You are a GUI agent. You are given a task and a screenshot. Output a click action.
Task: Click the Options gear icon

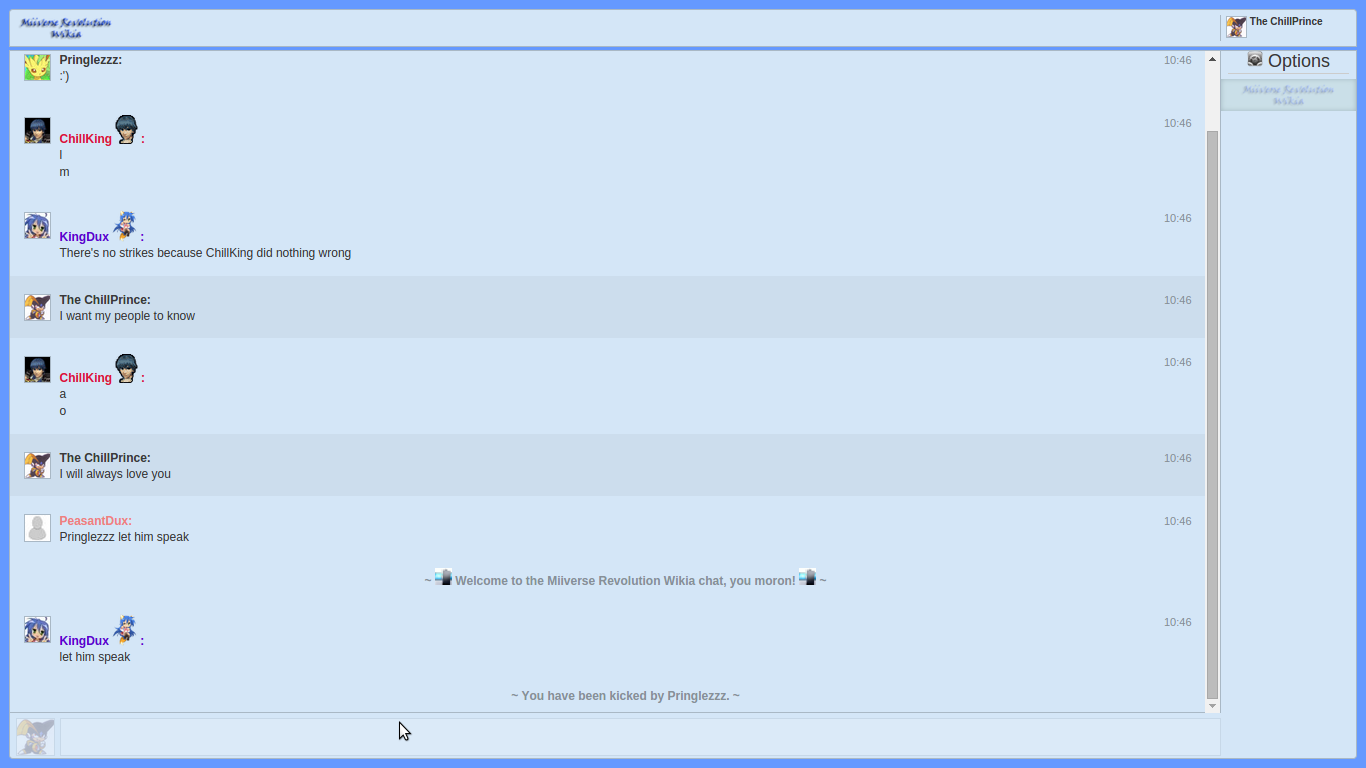[1255, 59]
